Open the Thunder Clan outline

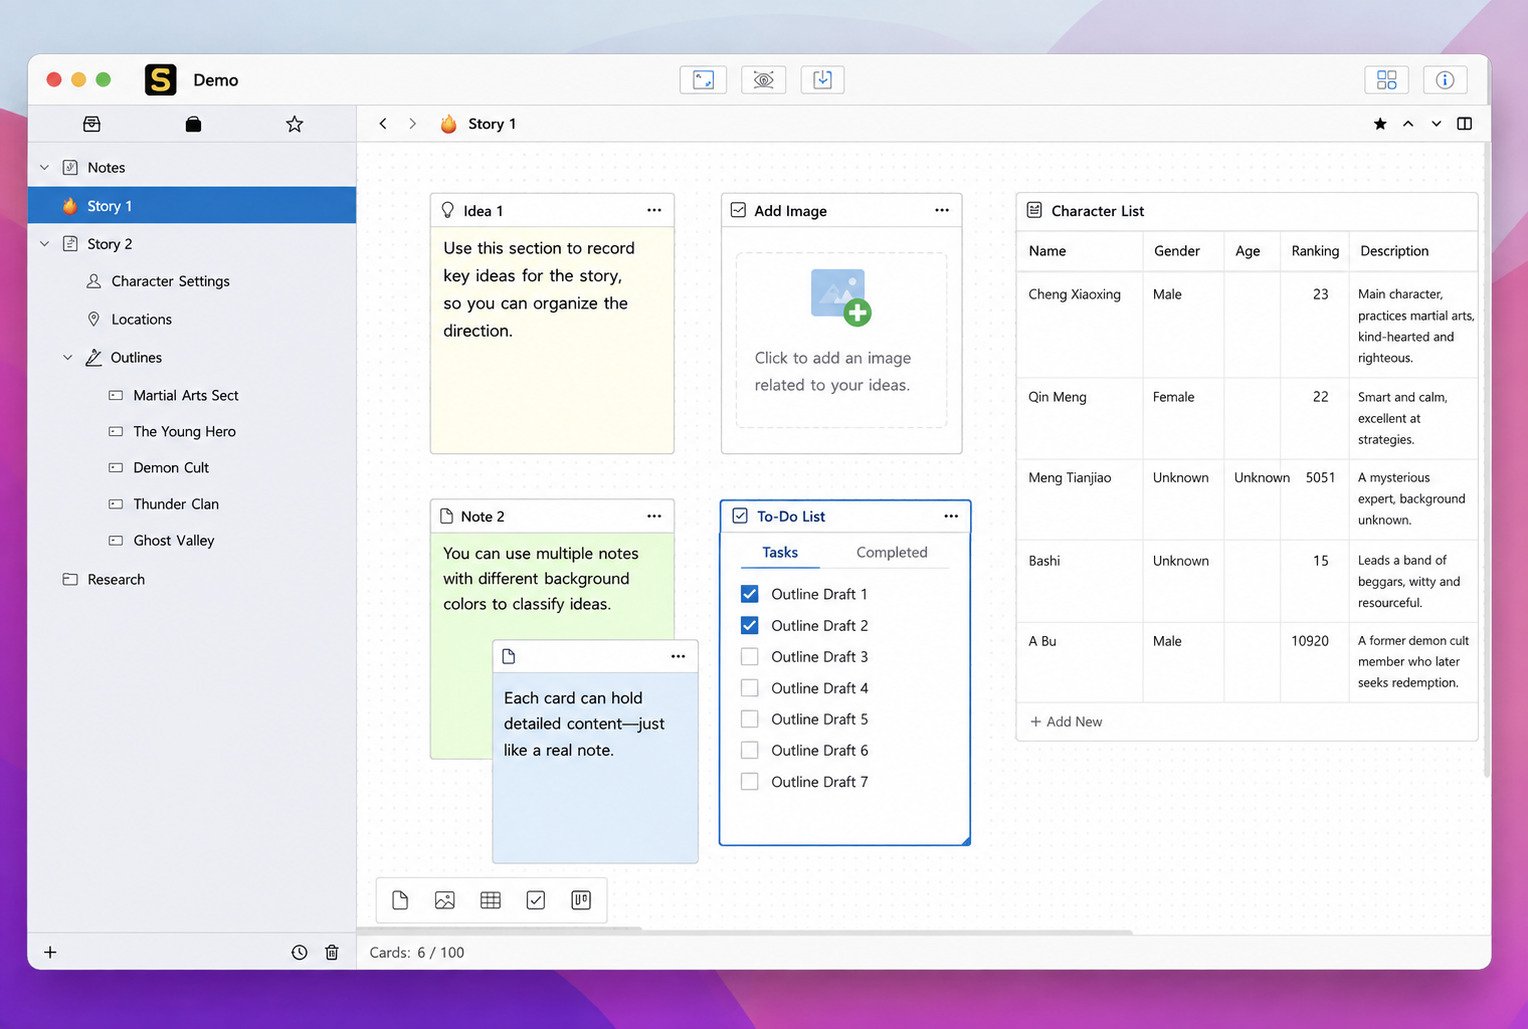coord(176,504)
